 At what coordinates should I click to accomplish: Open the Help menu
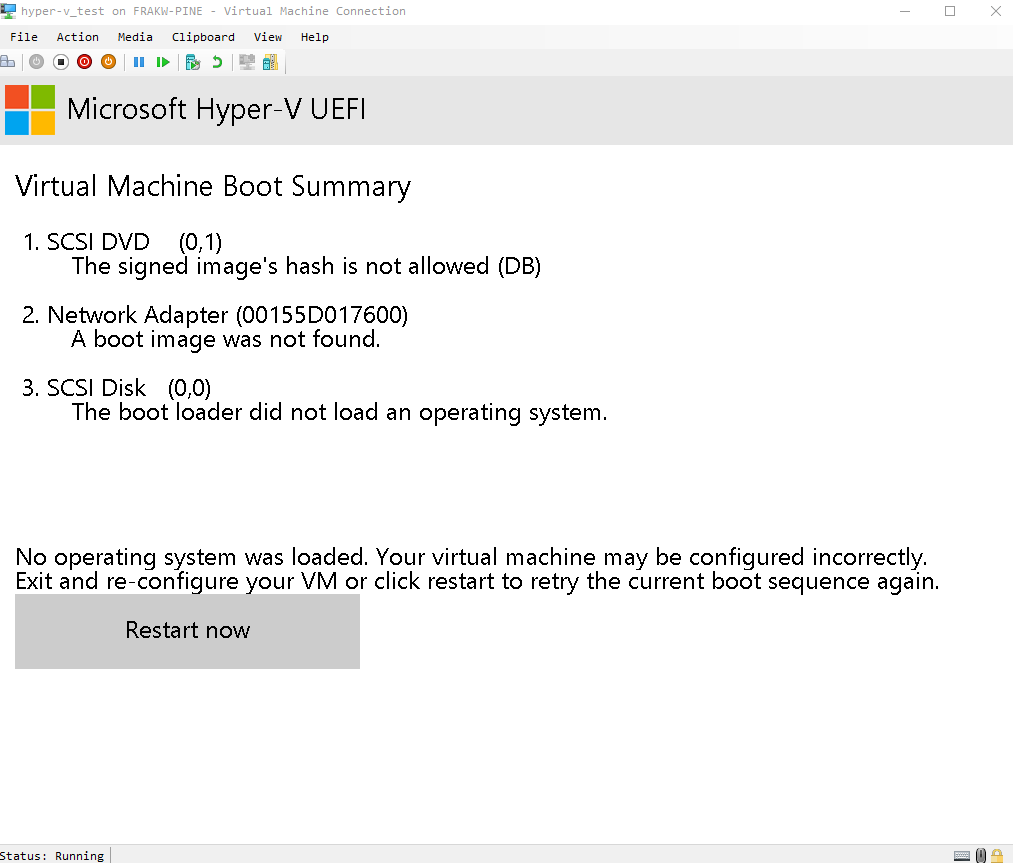click(x=315, y=37)
